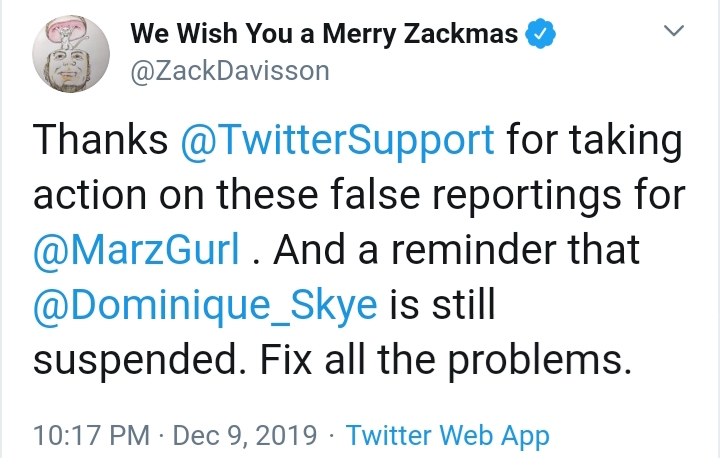
Task: Select the Dec 9, 2019 date
Action: 245,435
